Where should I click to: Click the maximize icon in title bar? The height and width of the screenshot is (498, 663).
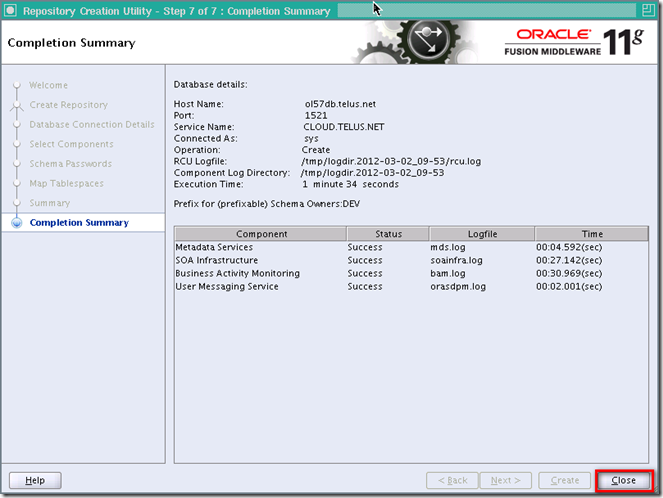point(648,10)
